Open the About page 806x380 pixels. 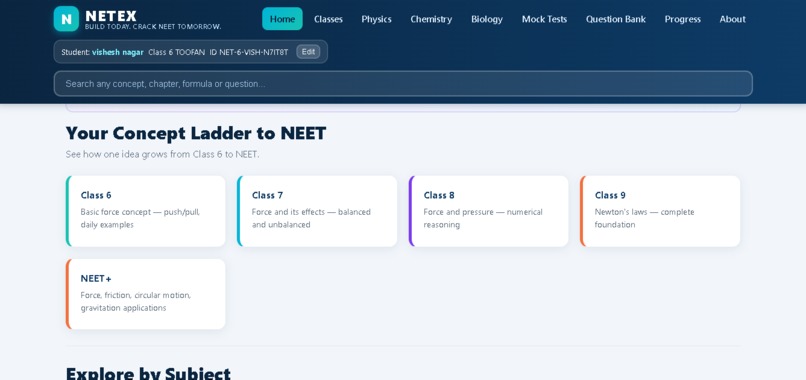pyautogui.click(x=732, y=19)
